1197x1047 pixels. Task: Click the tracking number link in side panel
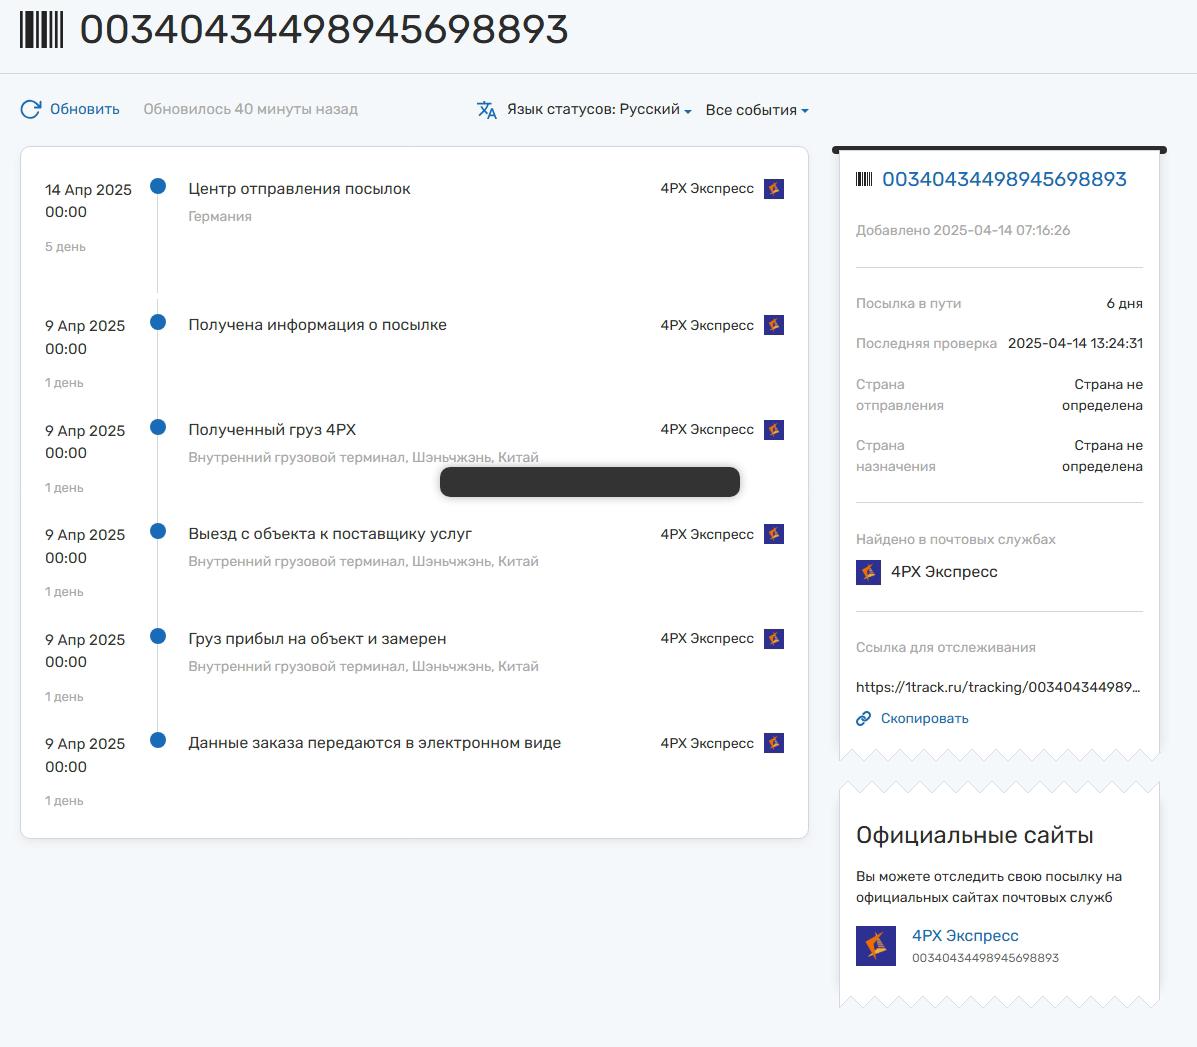coord(1004,179)
